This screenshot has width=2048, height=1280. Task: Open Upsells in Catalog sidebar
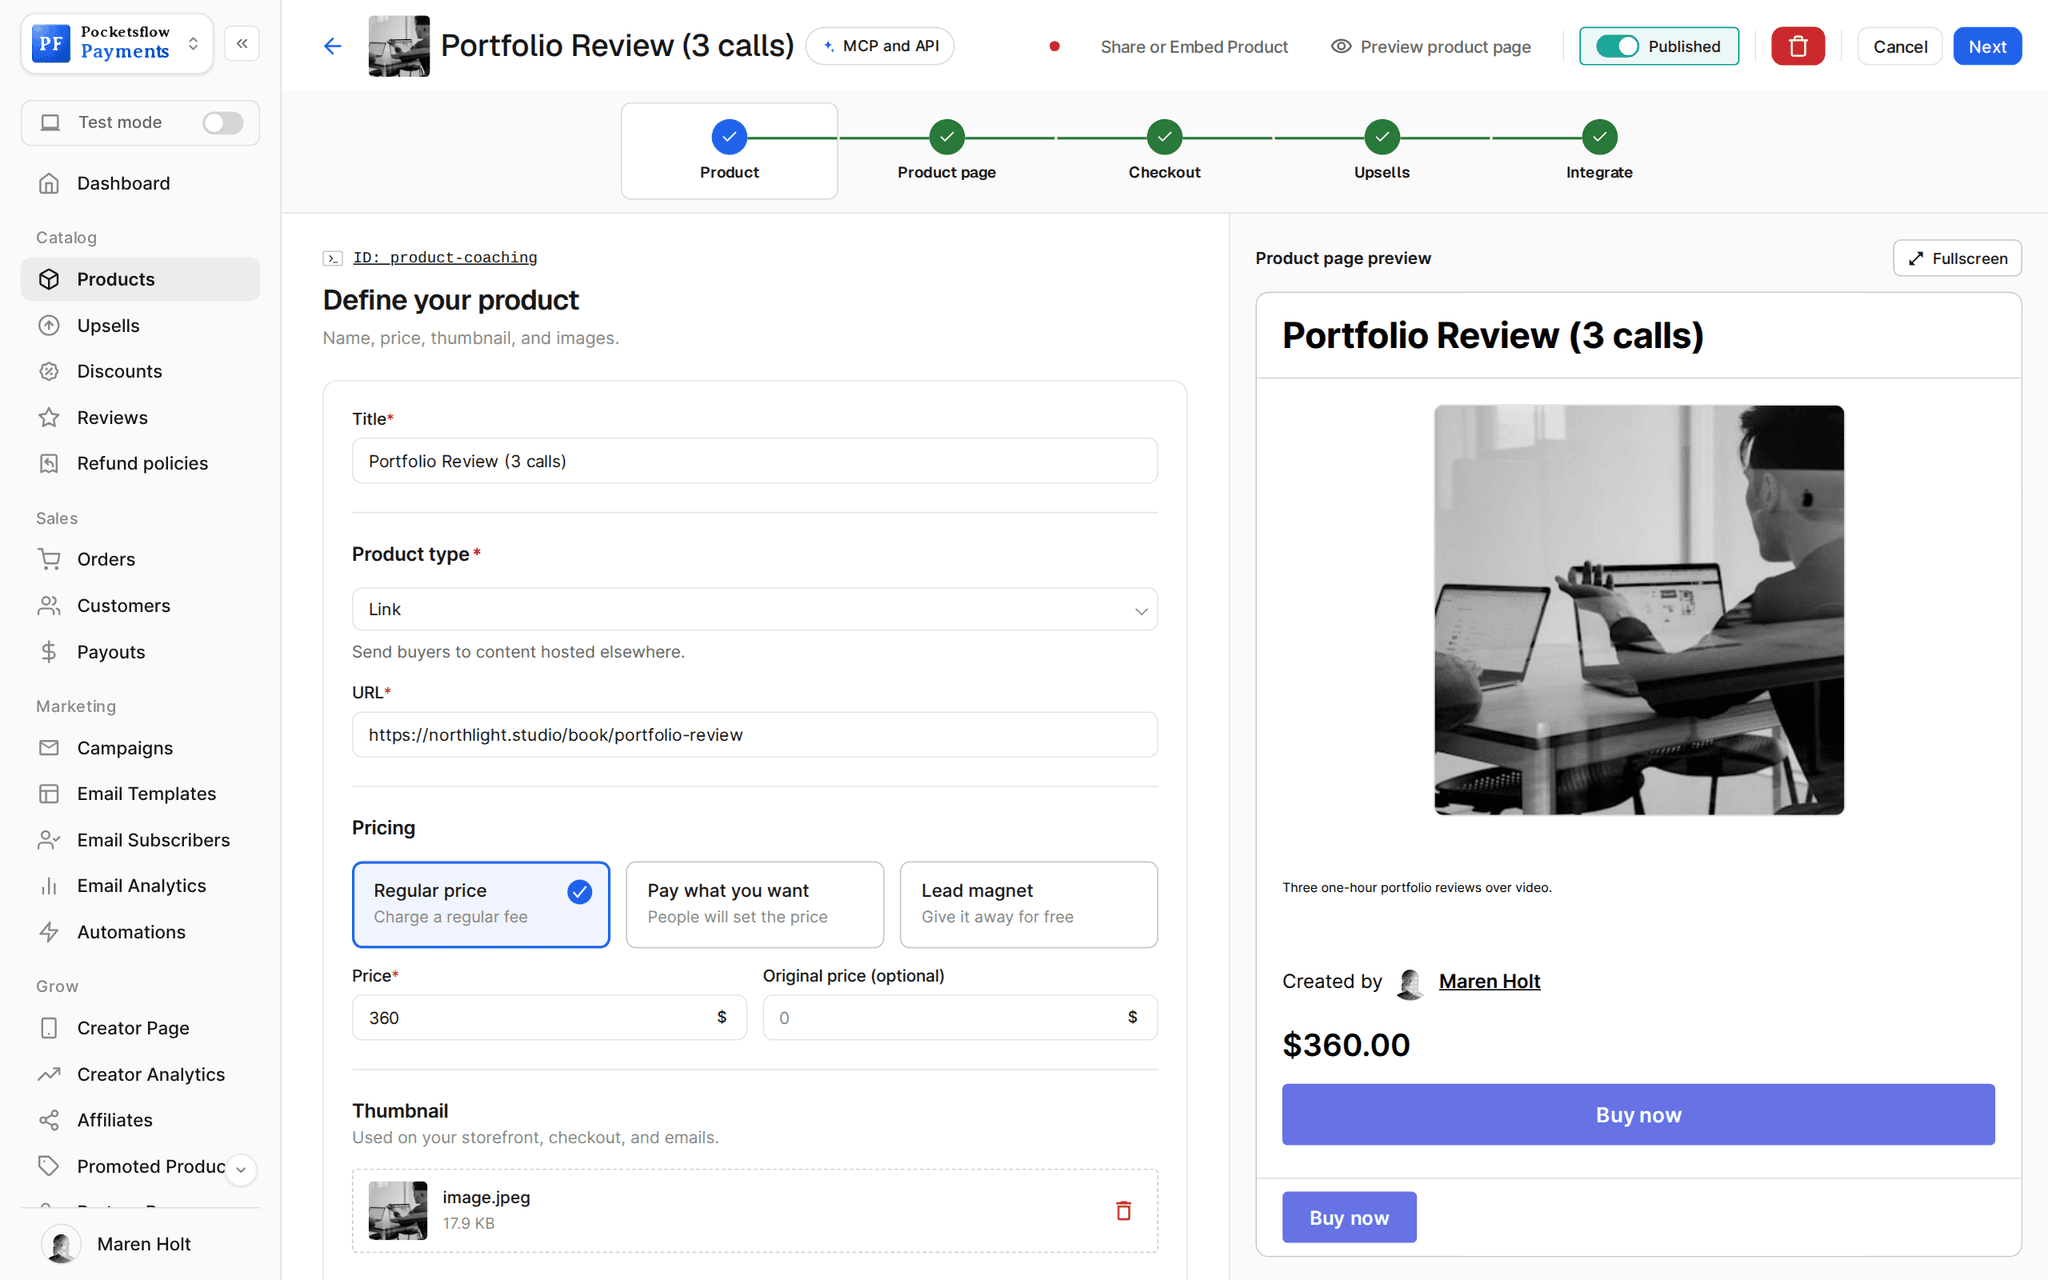pyautogui.click(x=140, y=325)
